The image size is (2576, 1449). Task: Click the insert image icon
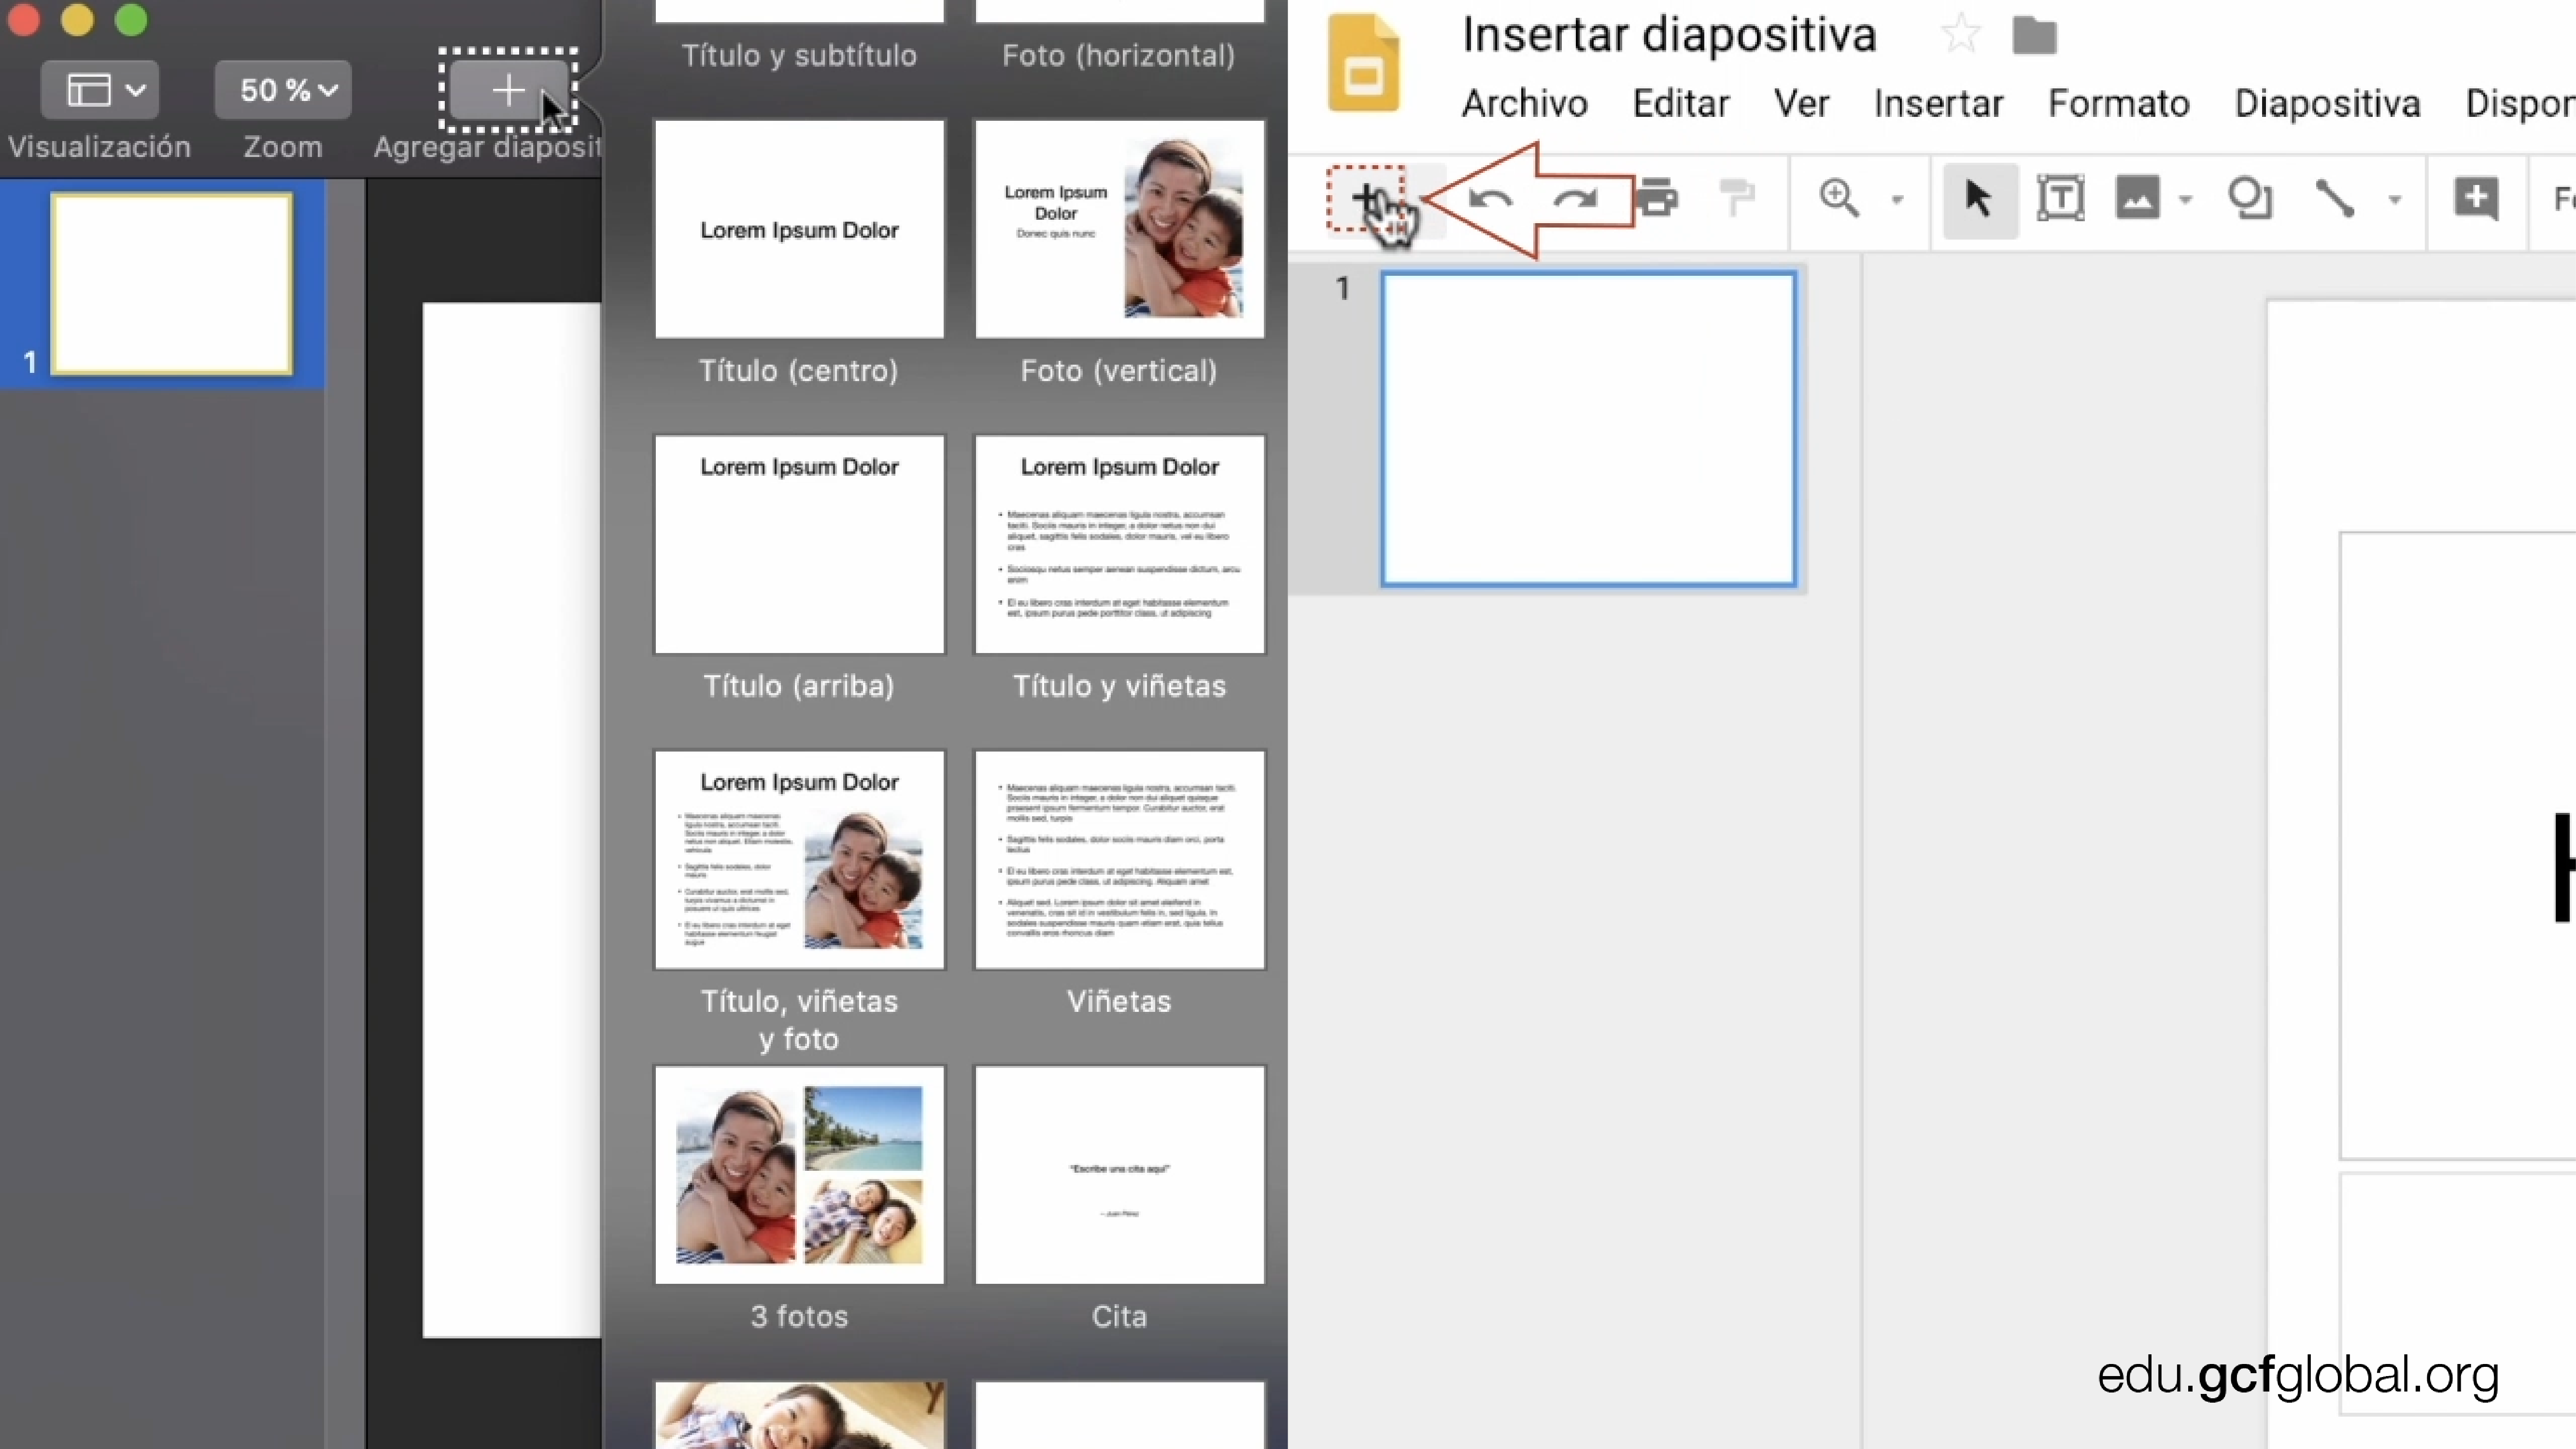coord(2137,198)
